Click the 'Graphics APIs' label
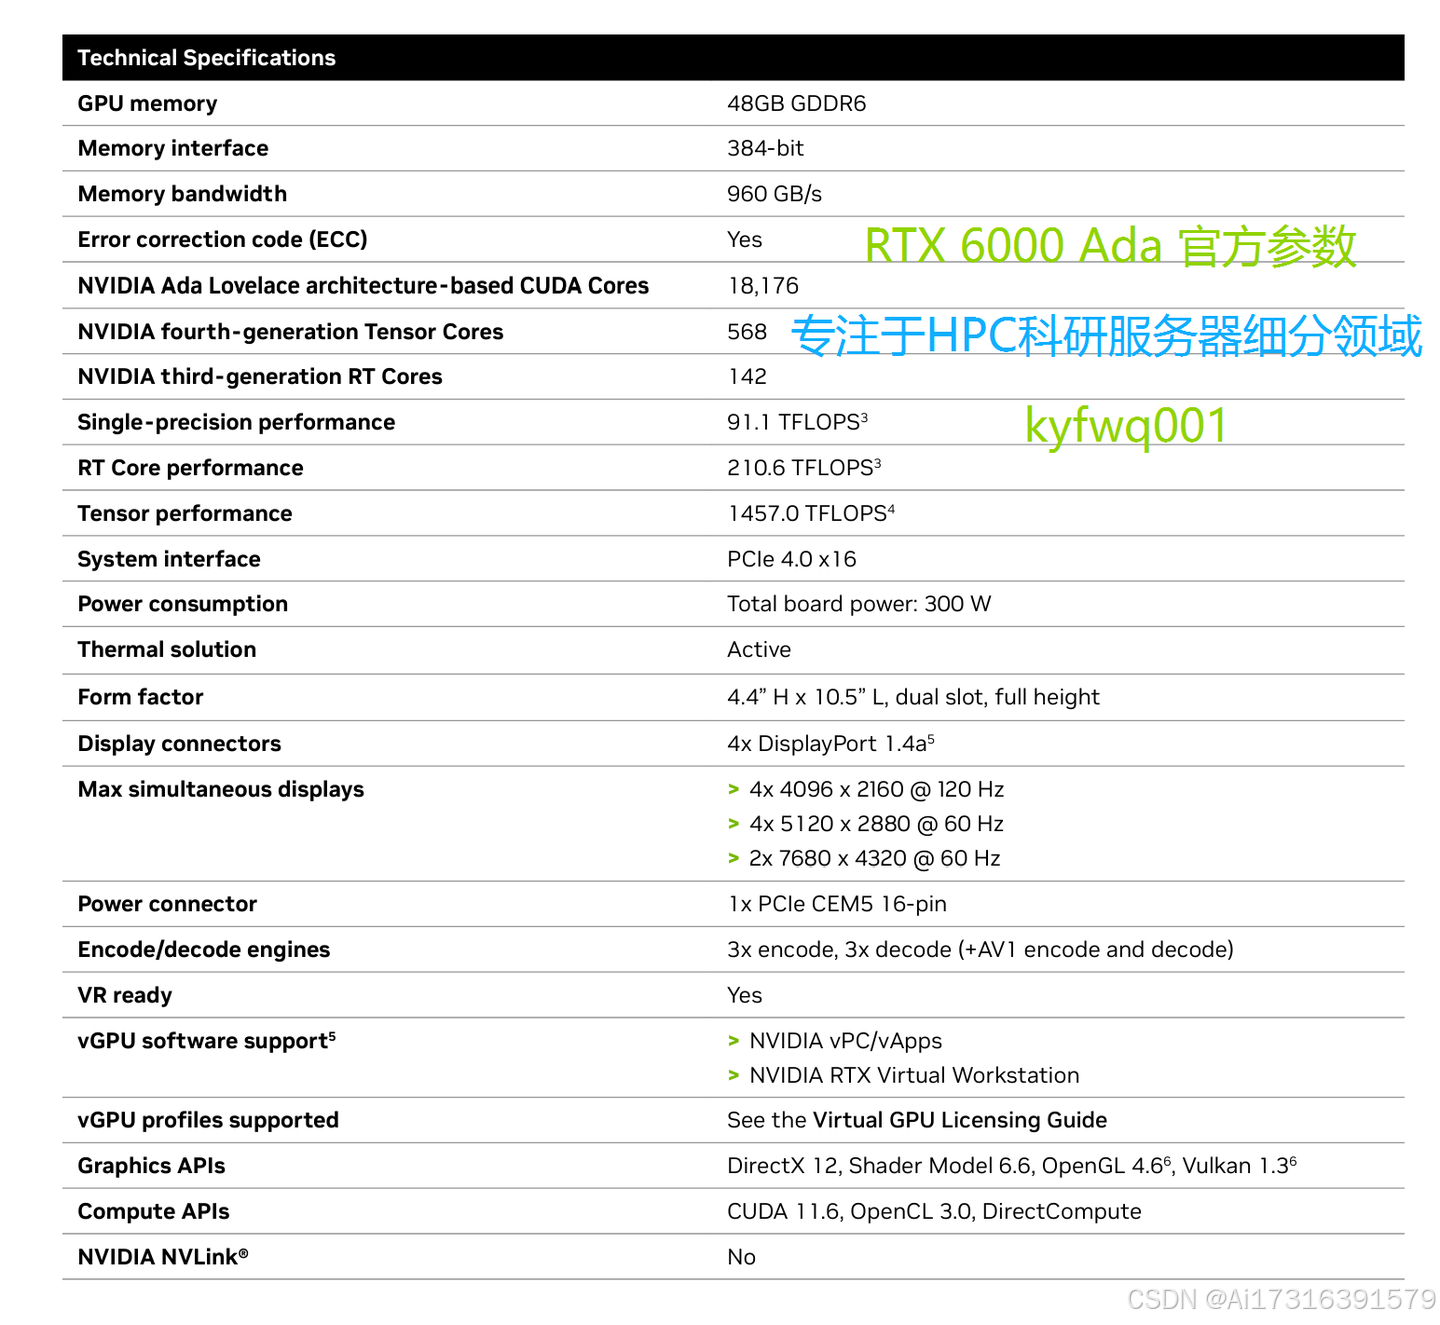Image resolution: width=1440 pixels, height=1325 pixels. pyautogui.click(x=151, y=1167)
